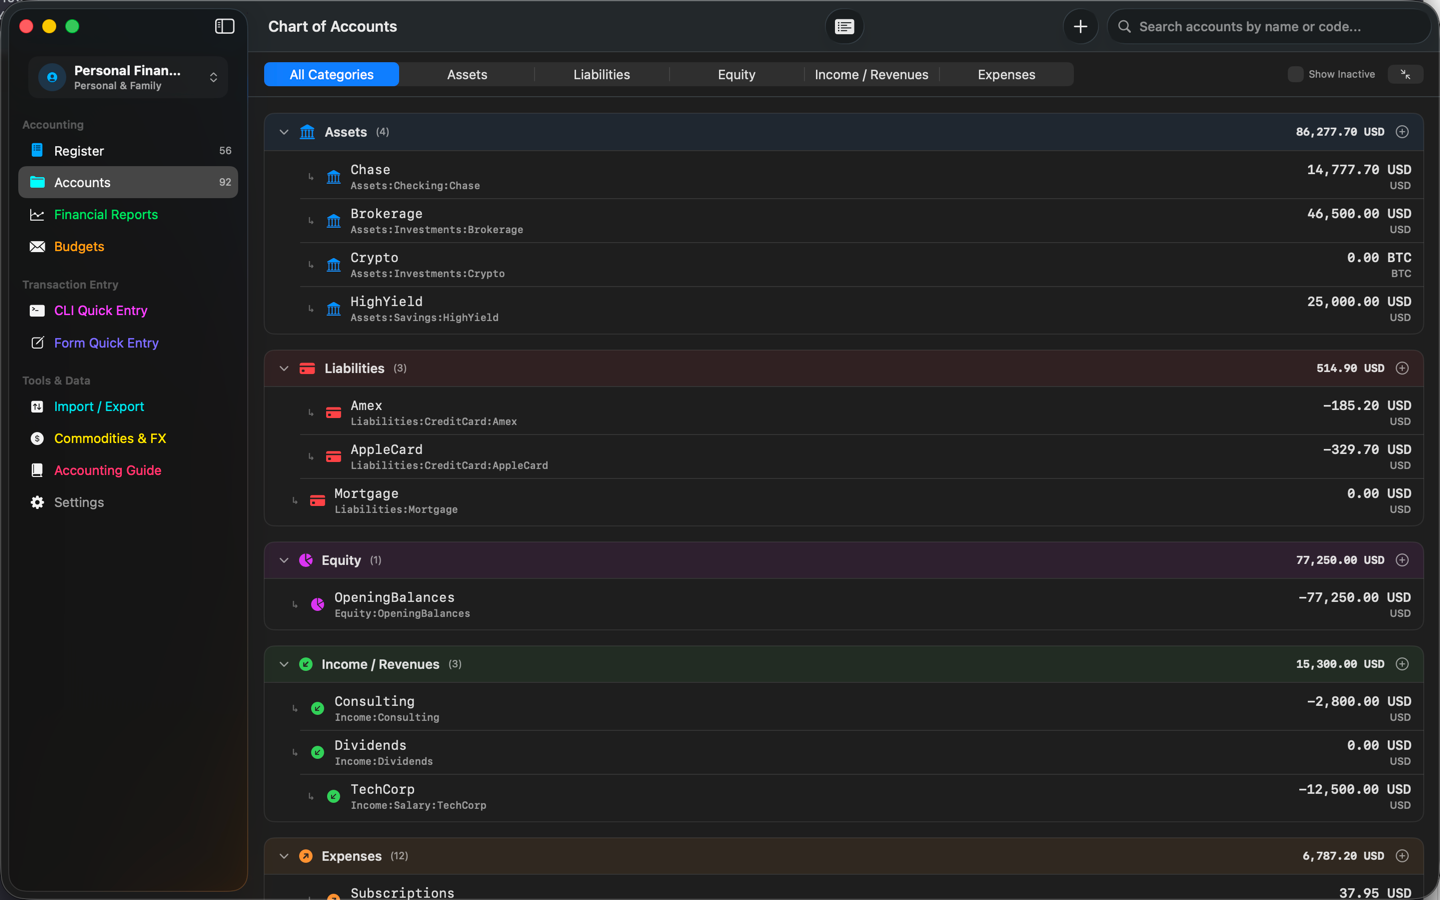Open Budgets in the sidebar

[128, 247]
